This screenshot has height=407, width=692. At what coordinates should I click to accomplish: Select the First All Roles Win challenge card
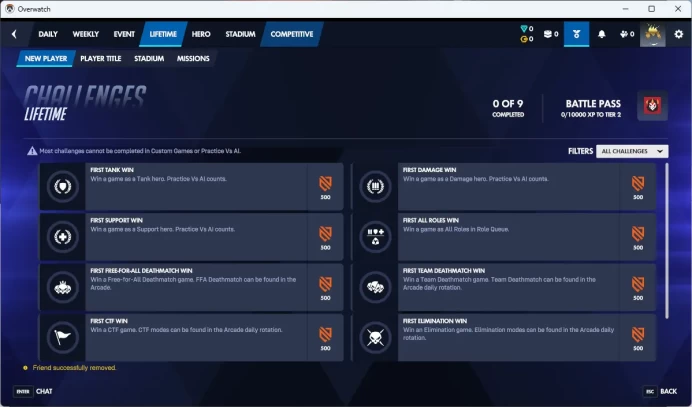[x=504, y=237]
